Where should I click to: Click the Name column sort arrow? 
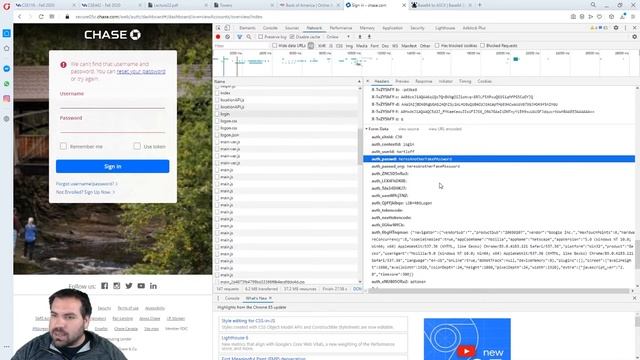(359, 82)
